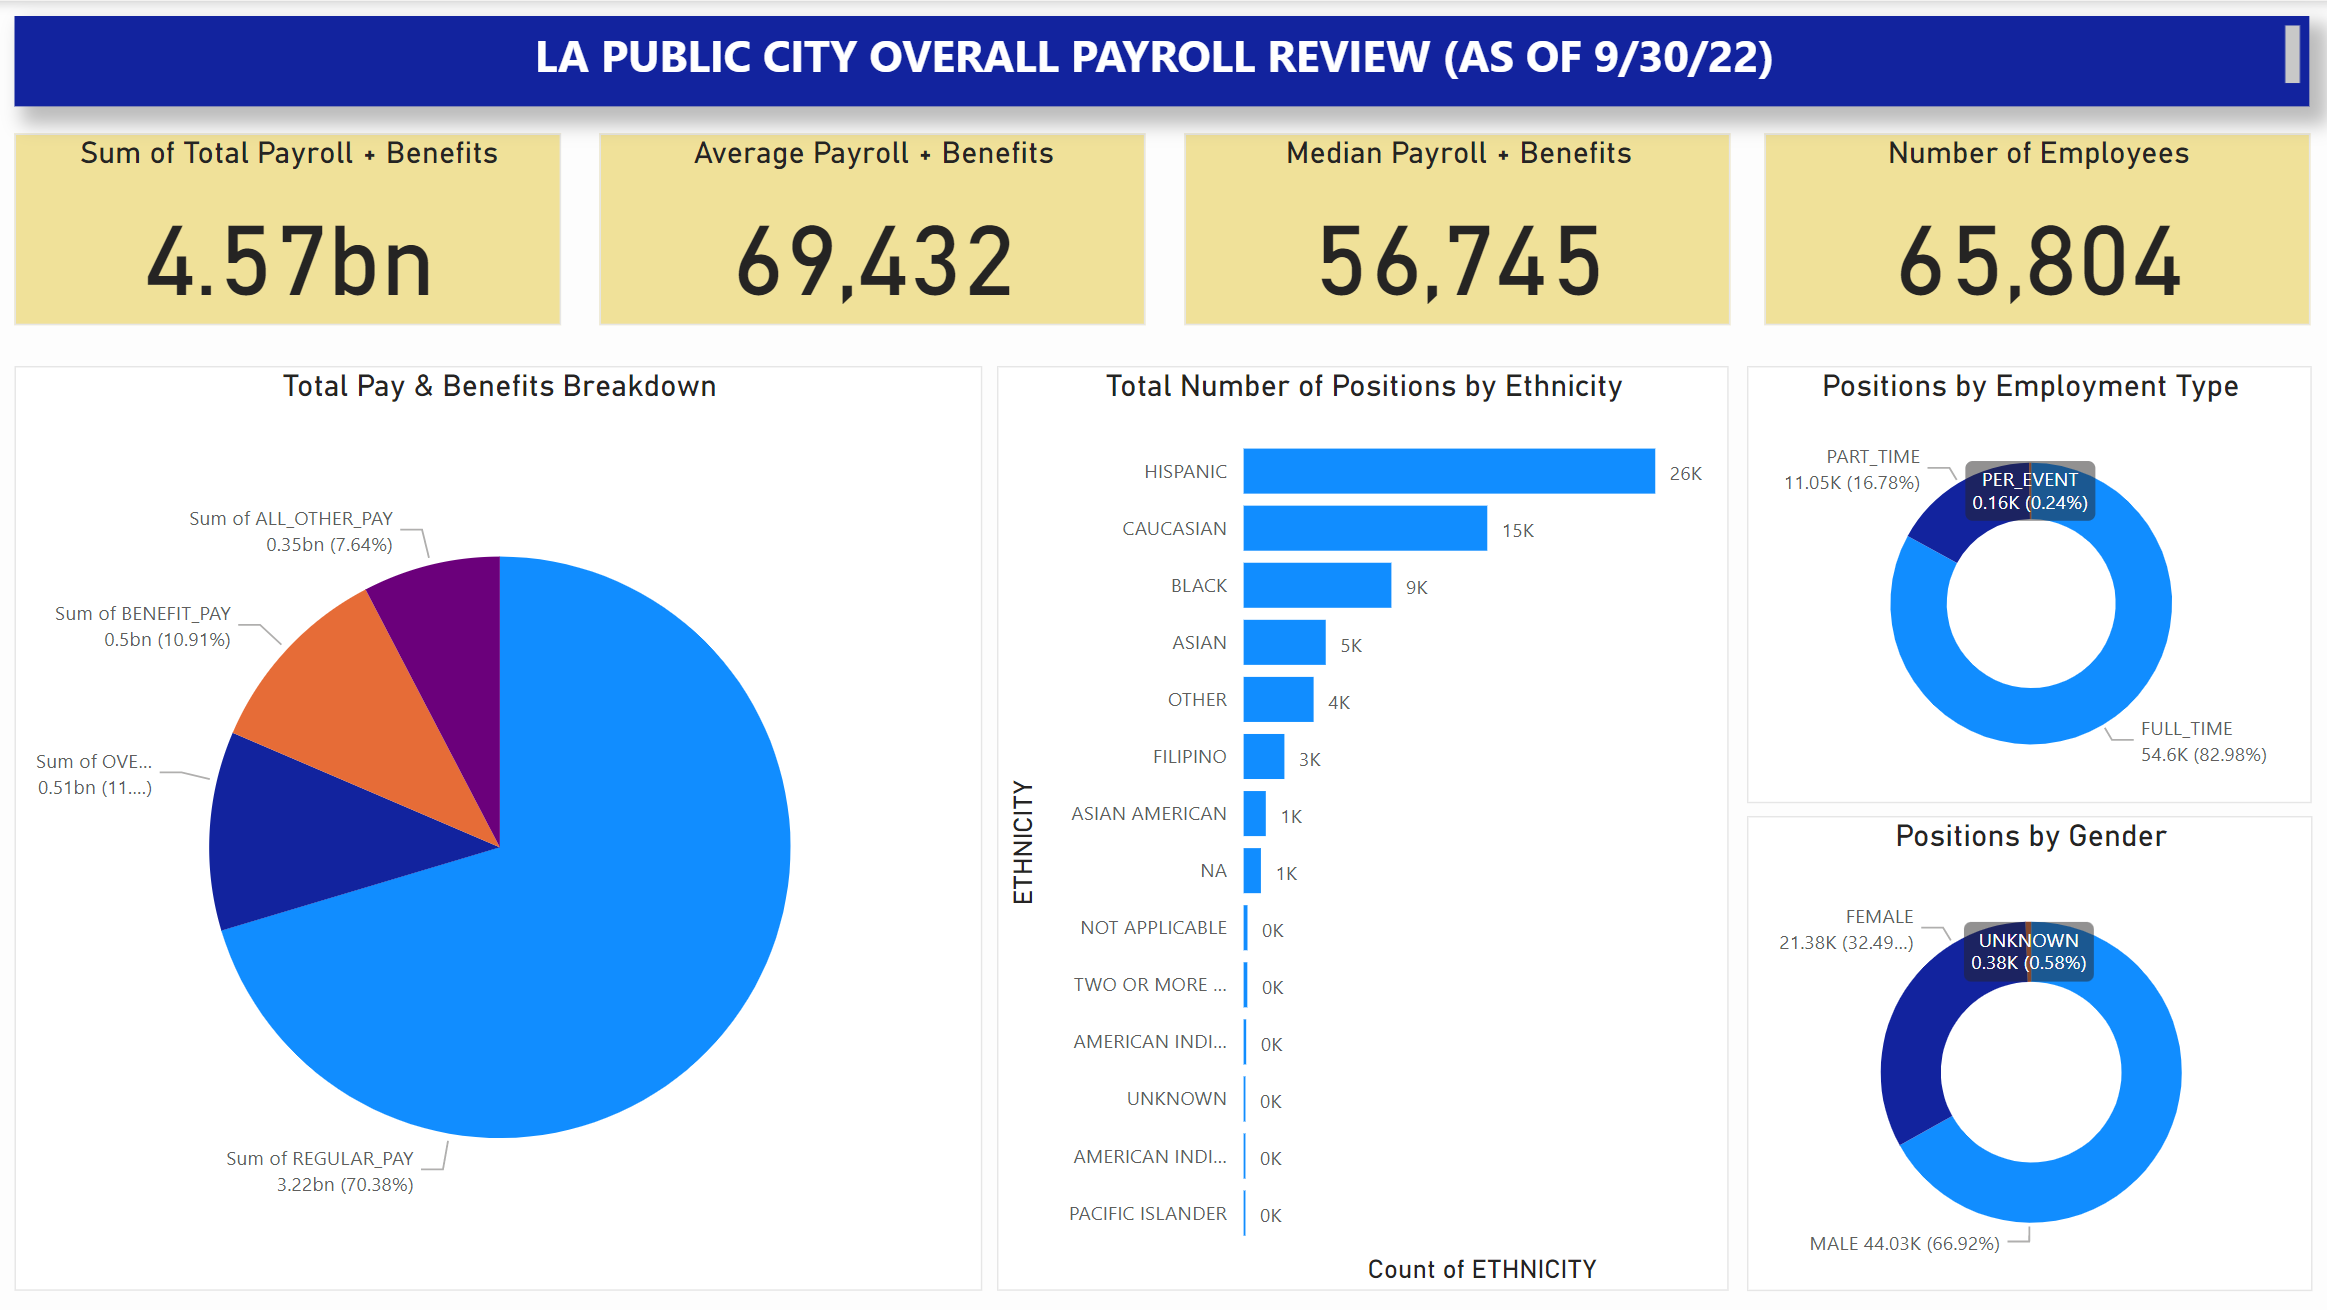Click the FEMALE 21.38K label
Image resolution: width=2327 pixels, height=1310 pixels.
pos(1846,929)
